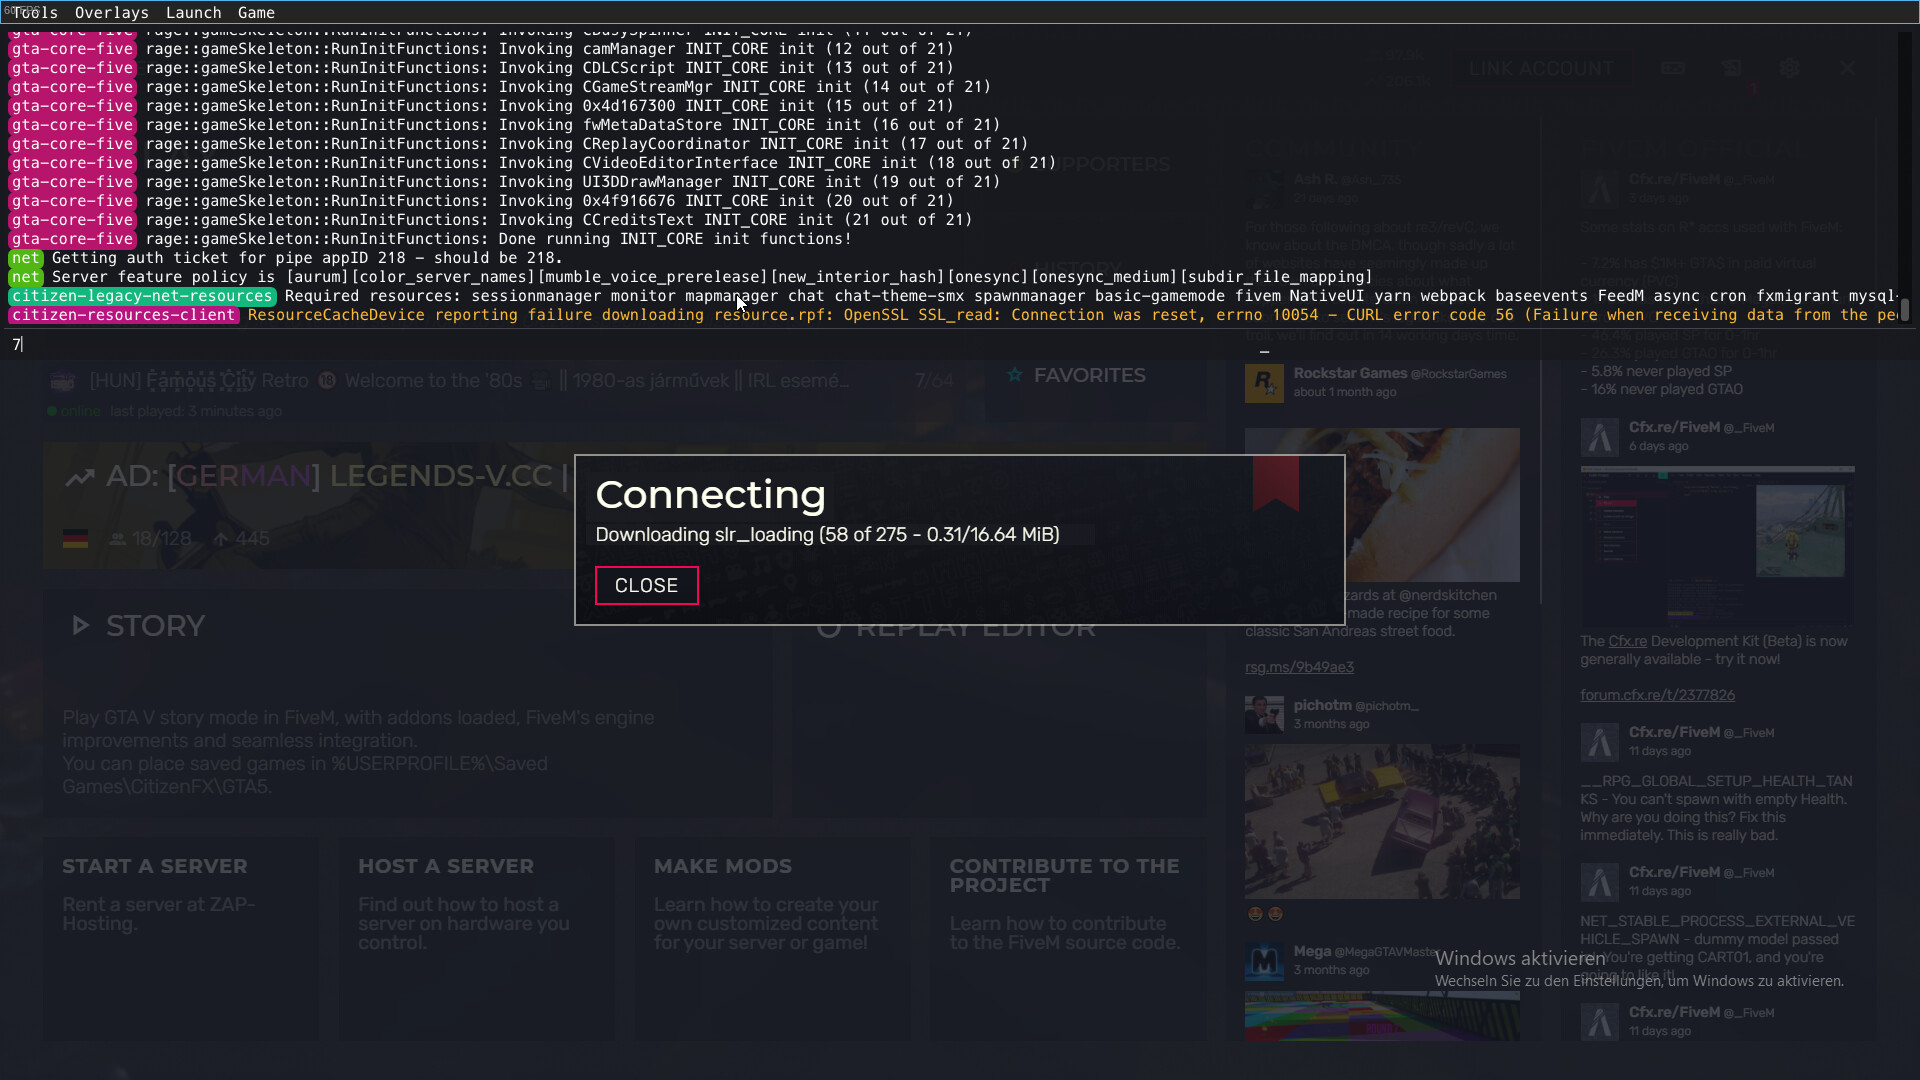The height and width of the screenshot is (1080, 1920).
Task: Click the Cfx.re/FiveM avatar above RPG_GLOBAL_SETUP tweet
Action: 1600,742
